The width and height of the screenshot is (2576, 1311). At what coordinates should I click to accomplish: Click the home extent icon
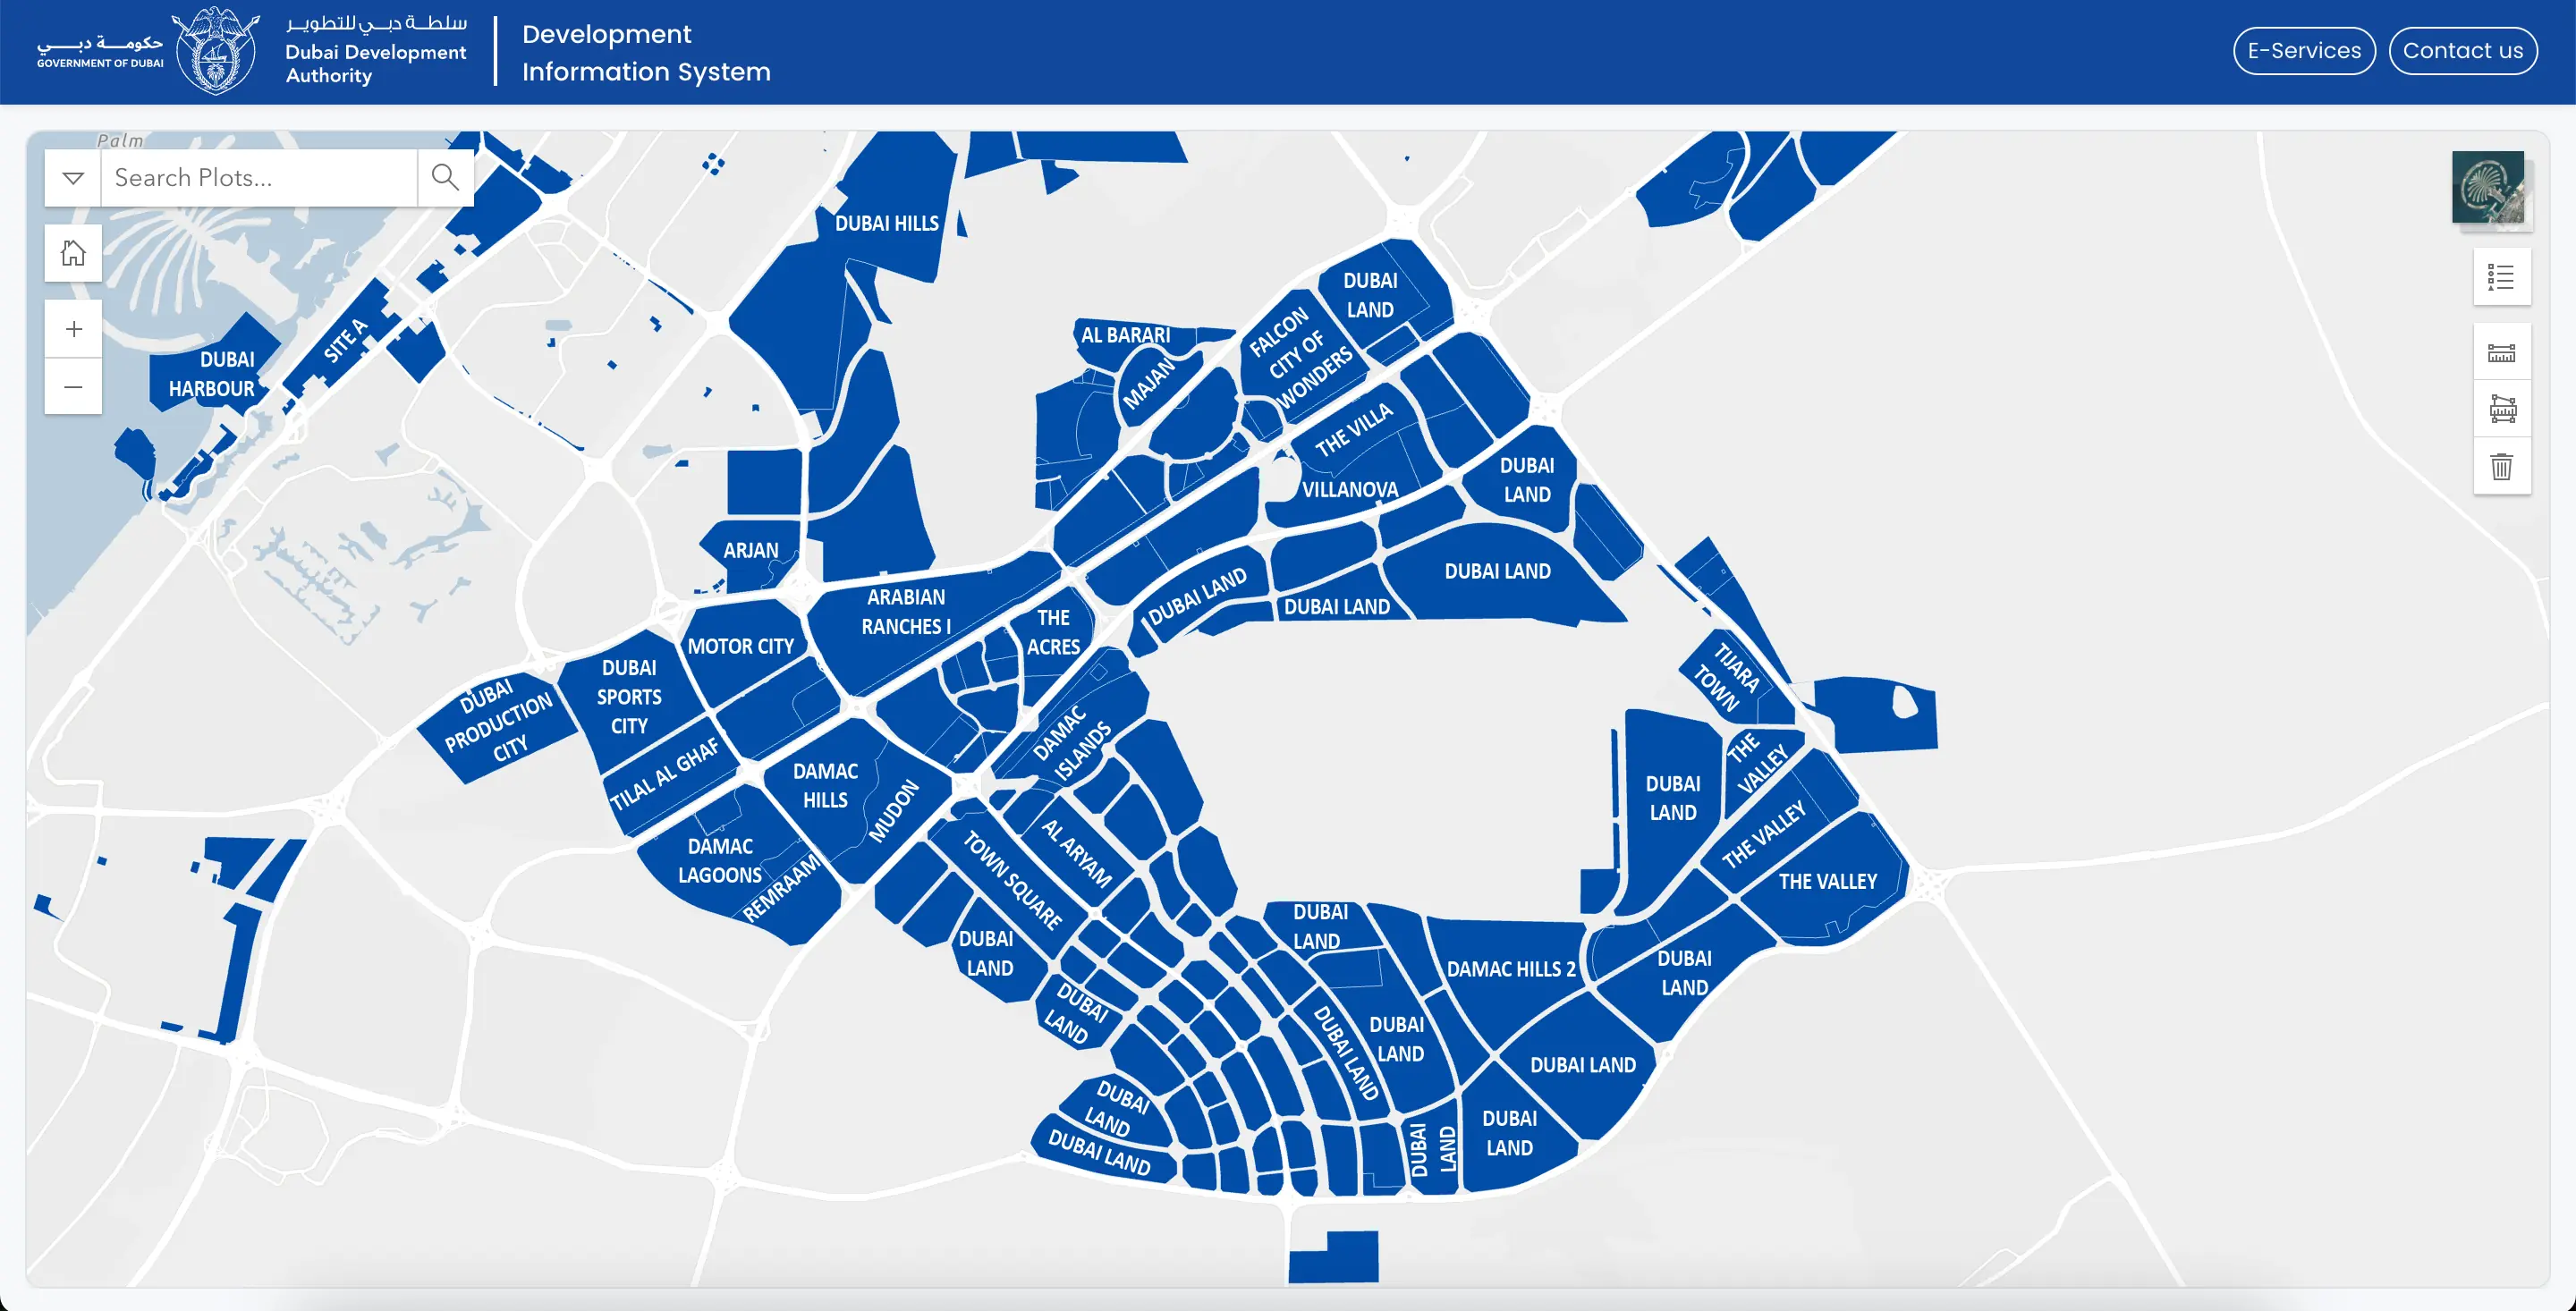tap(73, 253)
